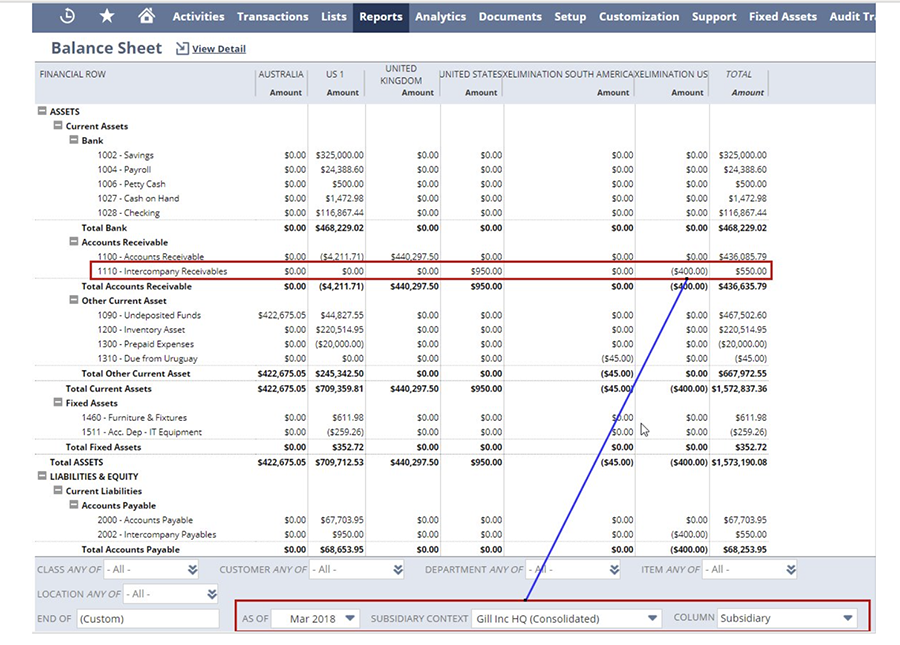
Task: Expand the Department filter multi-select
Action: [x=613, y=569]
